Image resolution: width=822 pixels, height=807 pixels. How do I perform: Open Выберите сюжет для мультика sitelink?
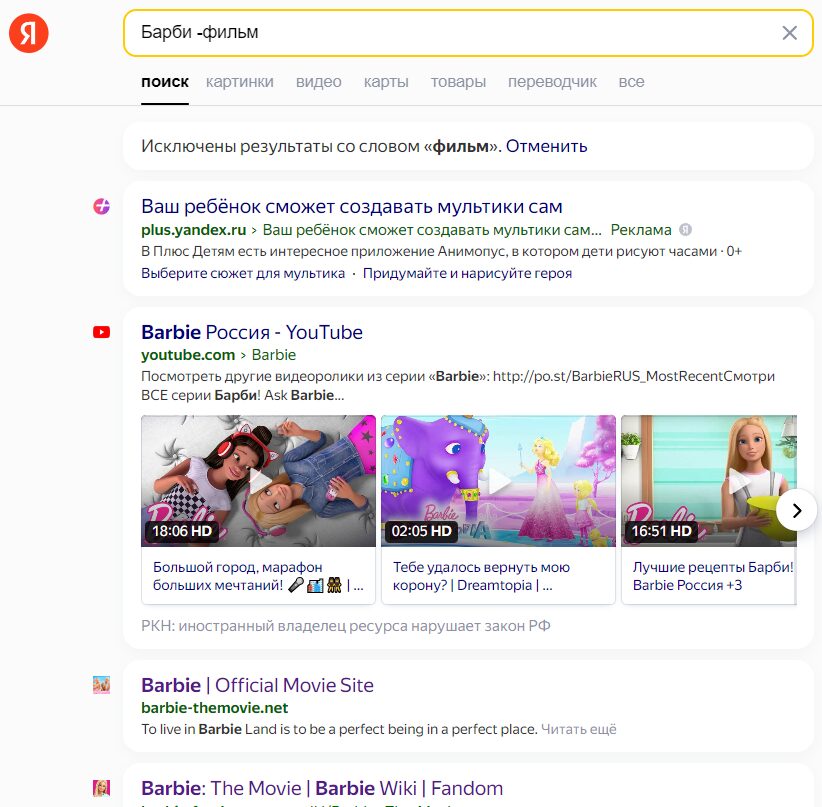243,273
